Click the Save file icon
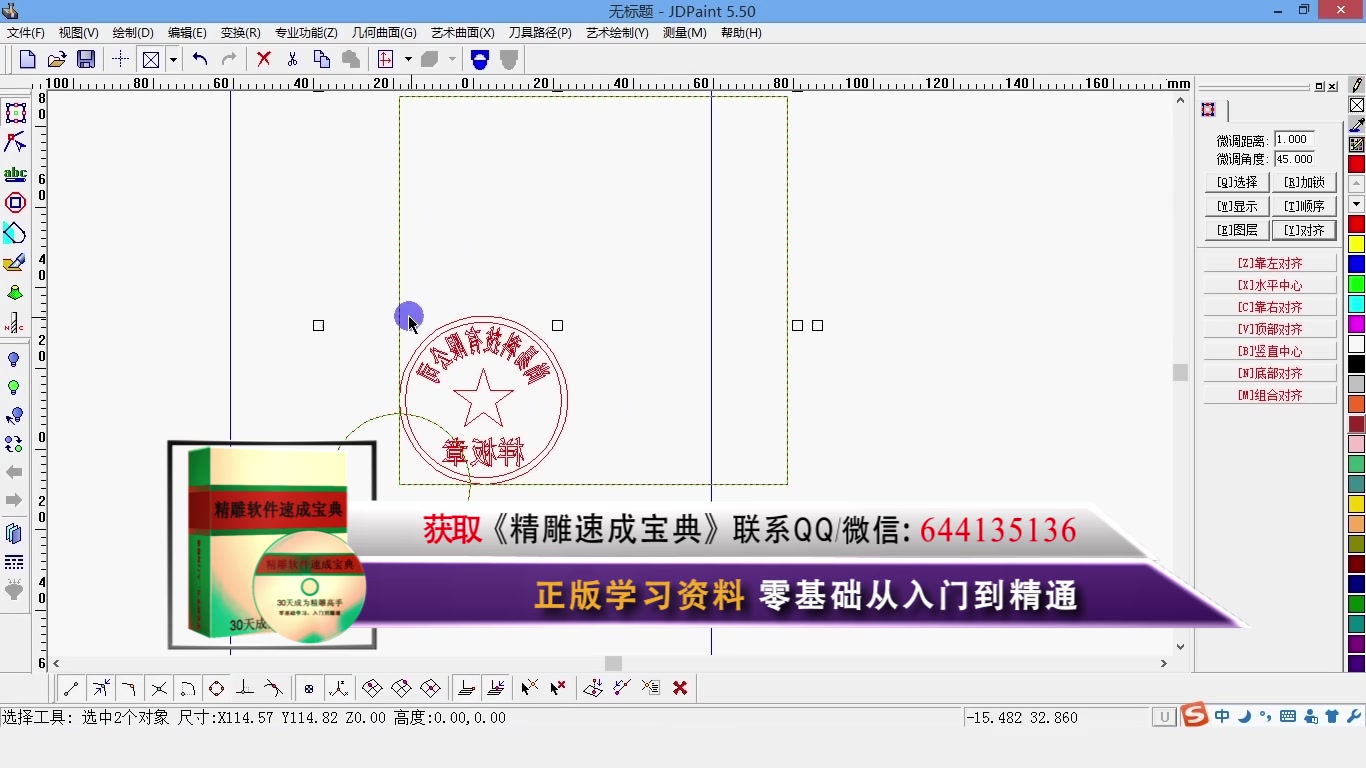 [86, 58]
